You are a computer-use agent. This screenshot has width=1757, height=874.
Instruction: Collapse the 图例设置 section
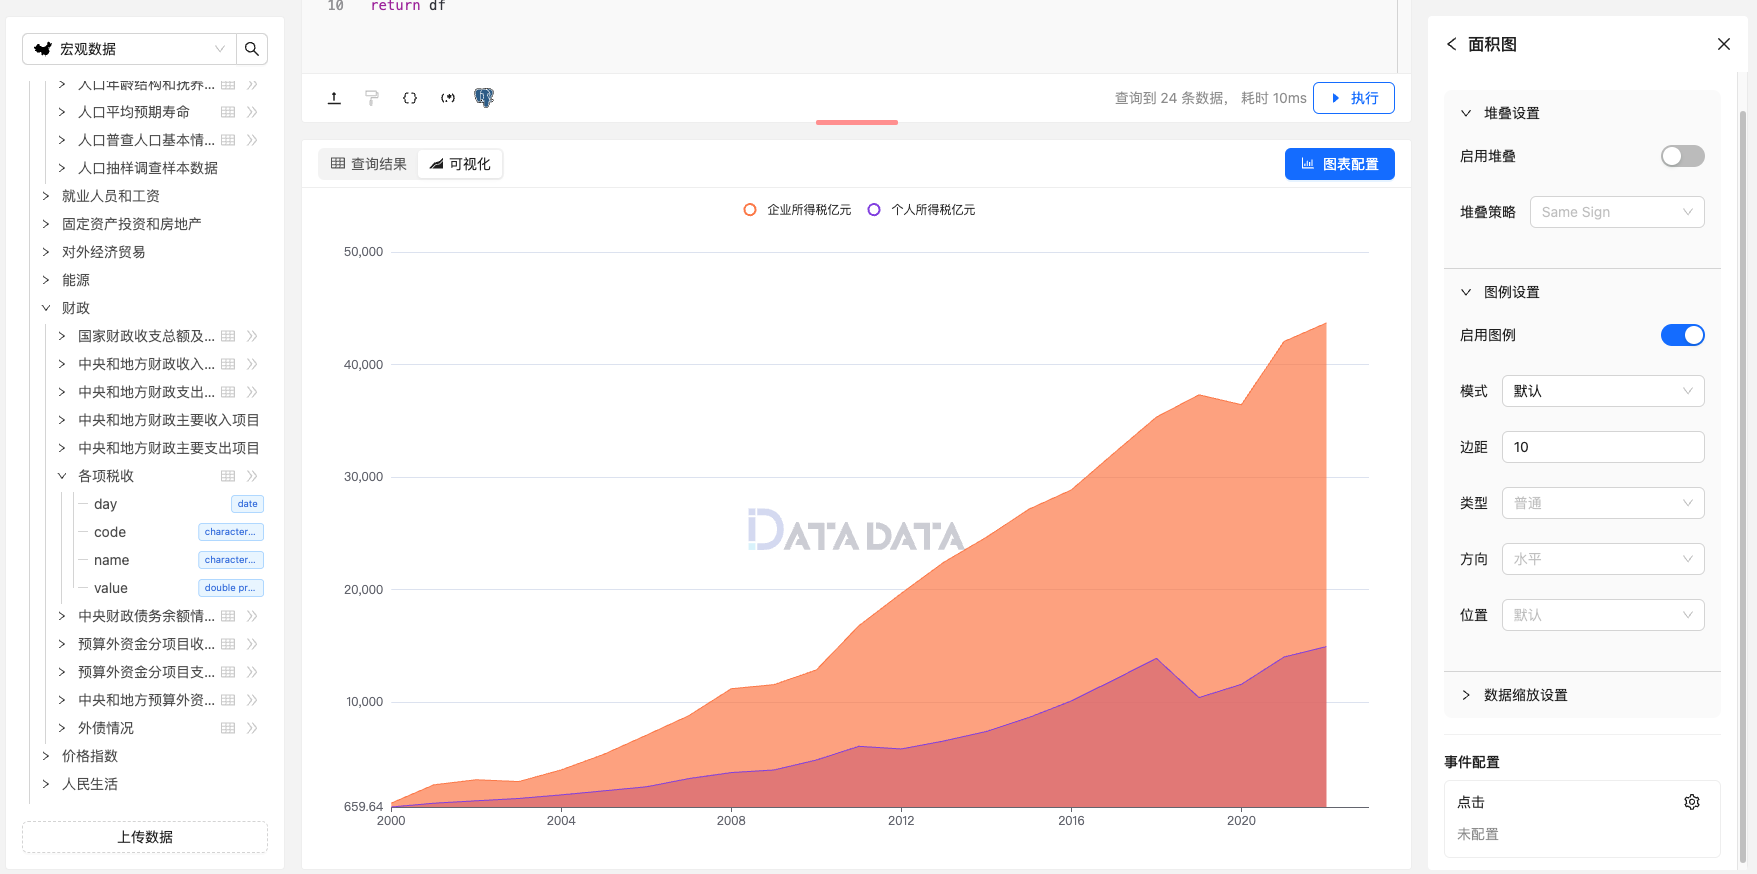[1466, 292]
